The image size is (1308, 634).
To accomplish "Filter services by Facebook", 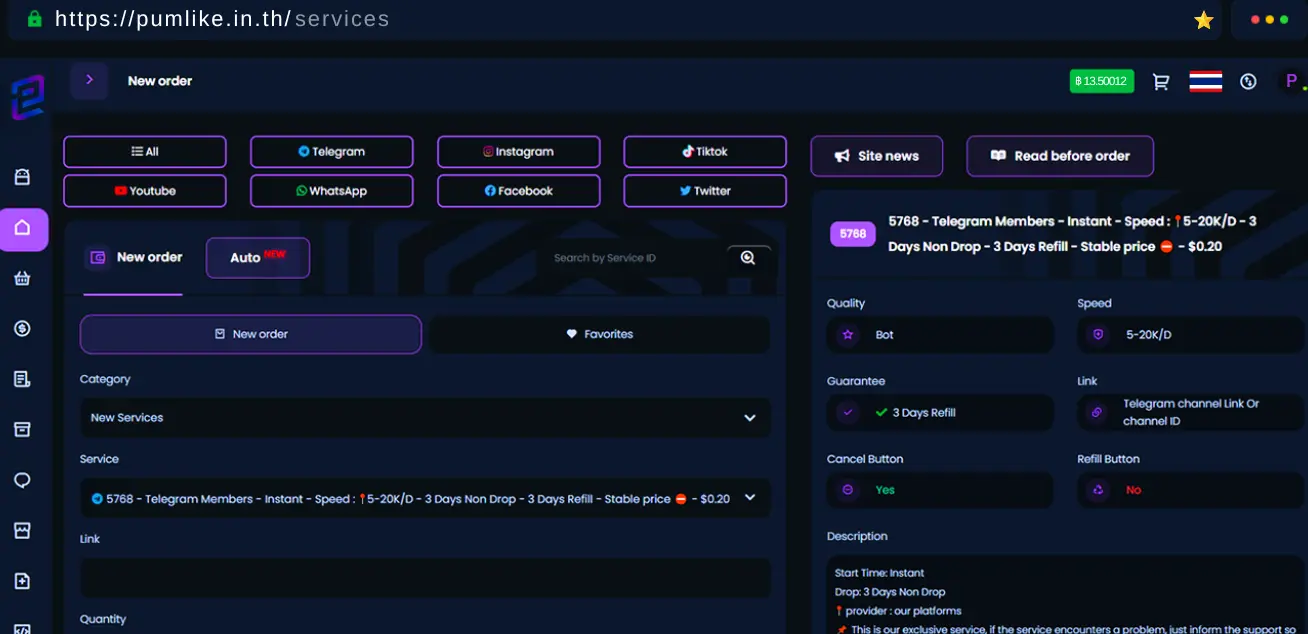I will (519, 191).
